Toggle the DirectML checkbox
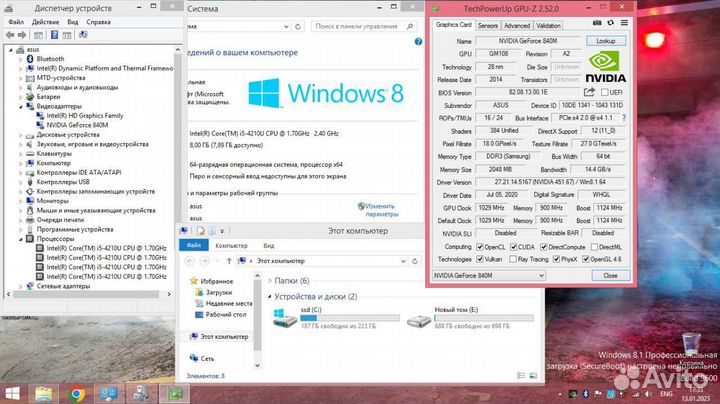Screen dimensions: 720x404 tap(594, 247)
